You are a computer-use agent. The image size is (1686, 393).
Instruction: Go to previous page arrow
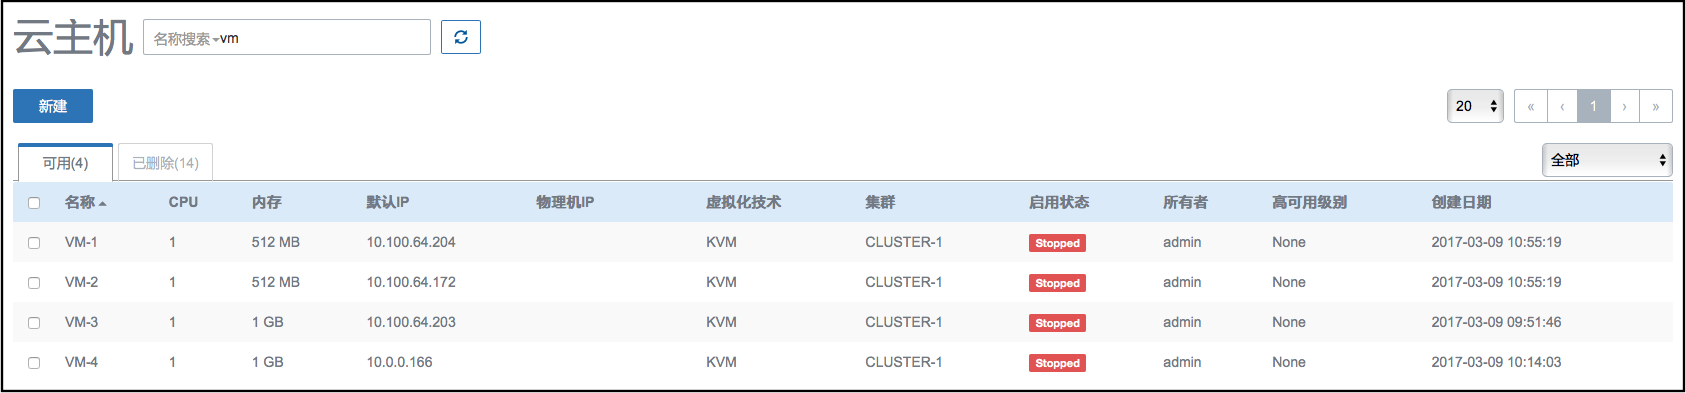1562,106
